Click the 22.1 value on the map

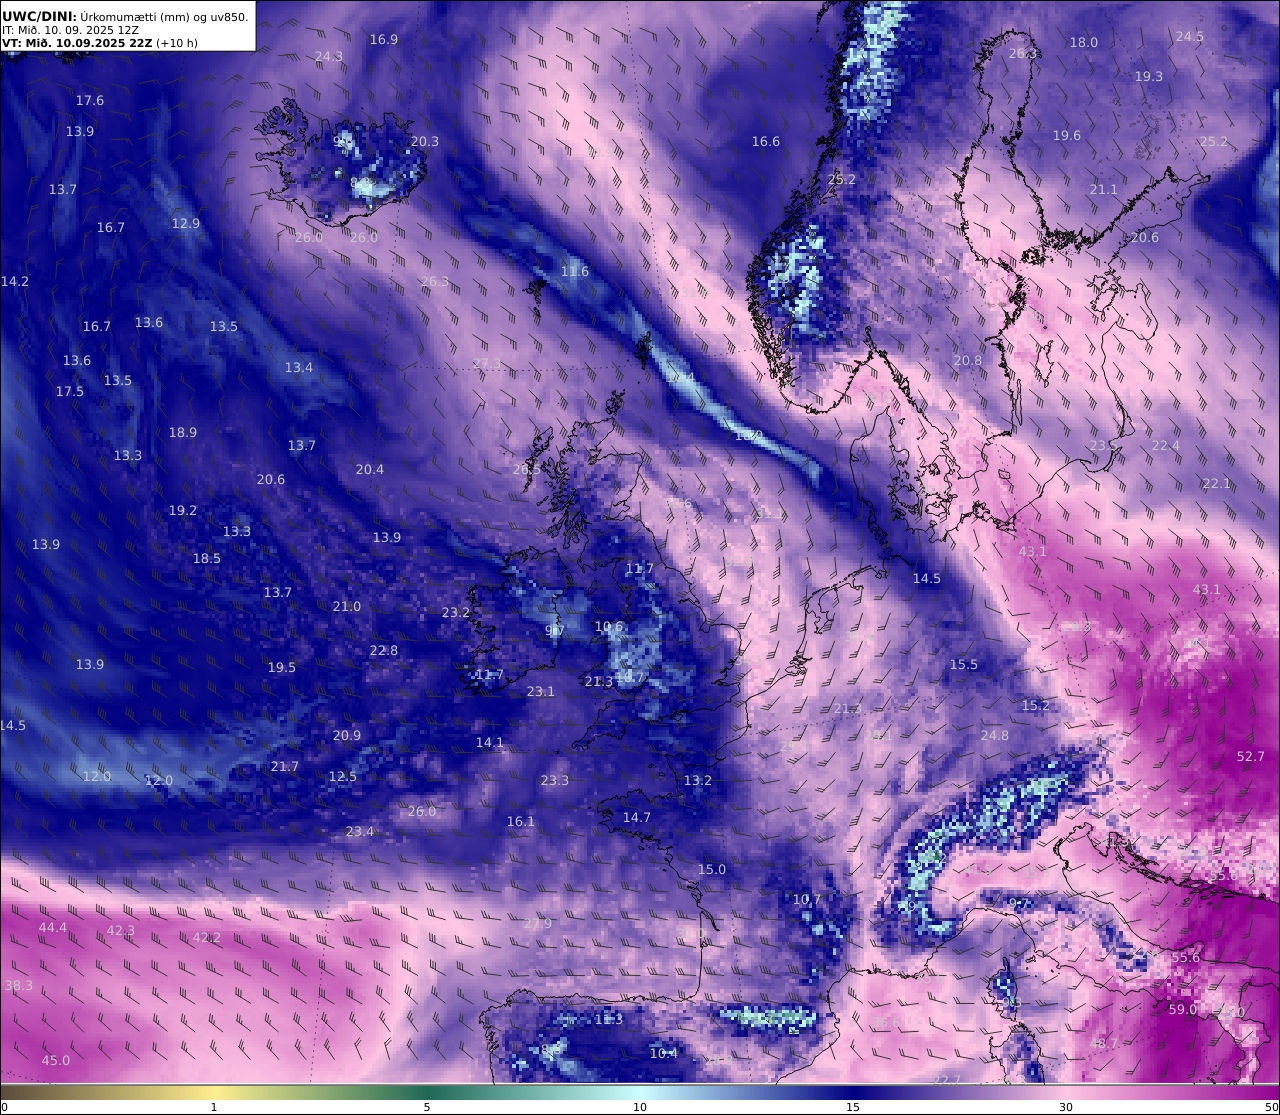tap(1217, 483)
